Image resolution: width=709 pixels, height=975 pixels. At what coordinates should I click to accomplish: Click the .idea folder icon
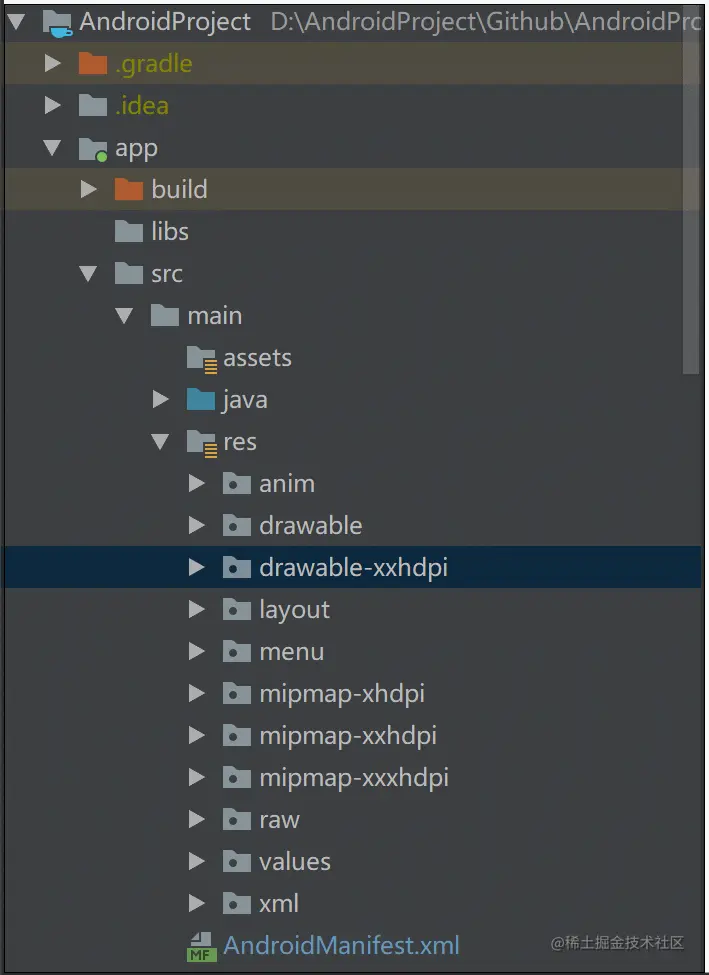93,106
